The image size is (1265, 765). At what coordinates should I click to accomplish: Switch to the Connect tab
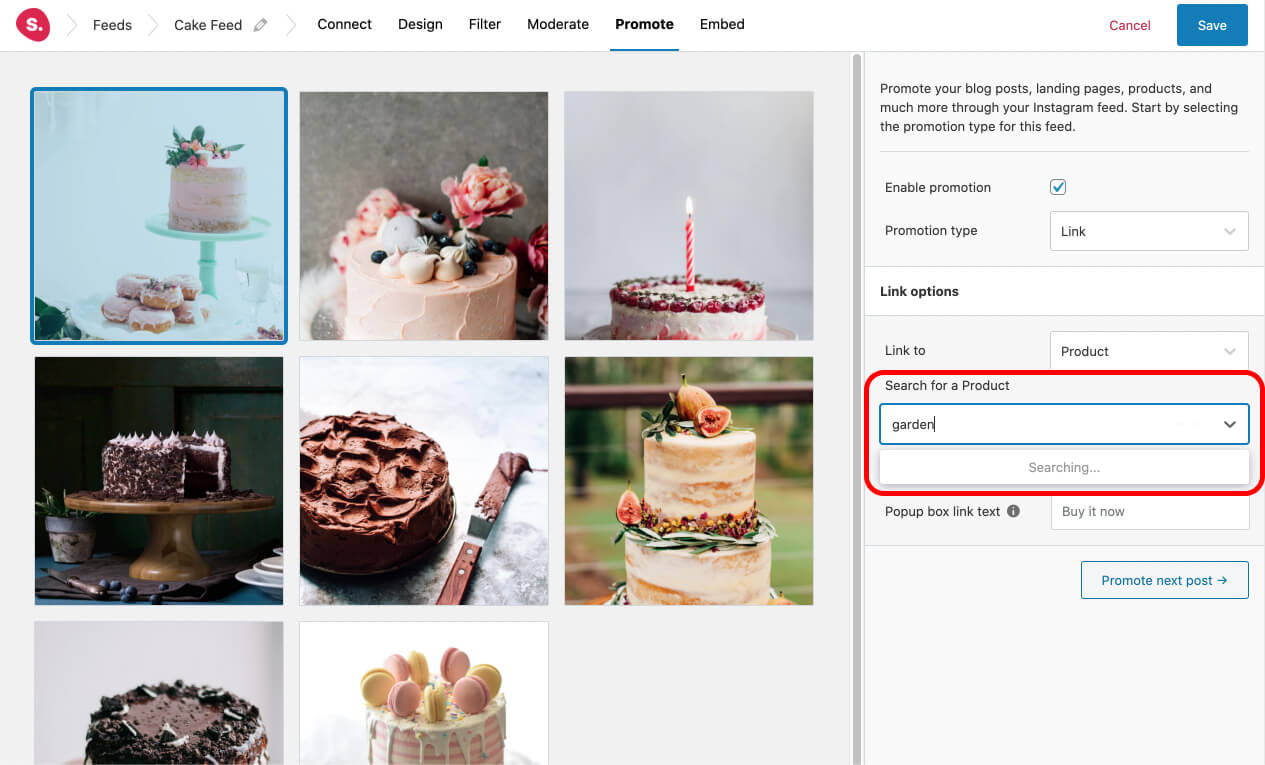(x=344, y=24)
